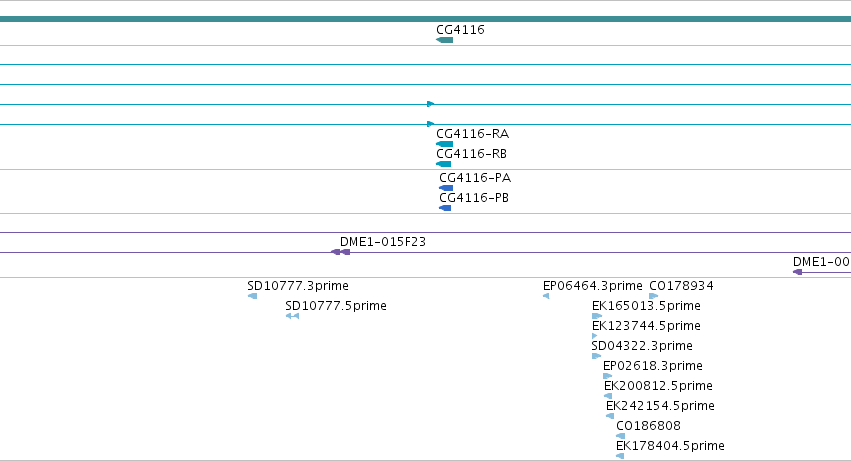
Task: Click the CO186808 label
Action: pos(648,426)
